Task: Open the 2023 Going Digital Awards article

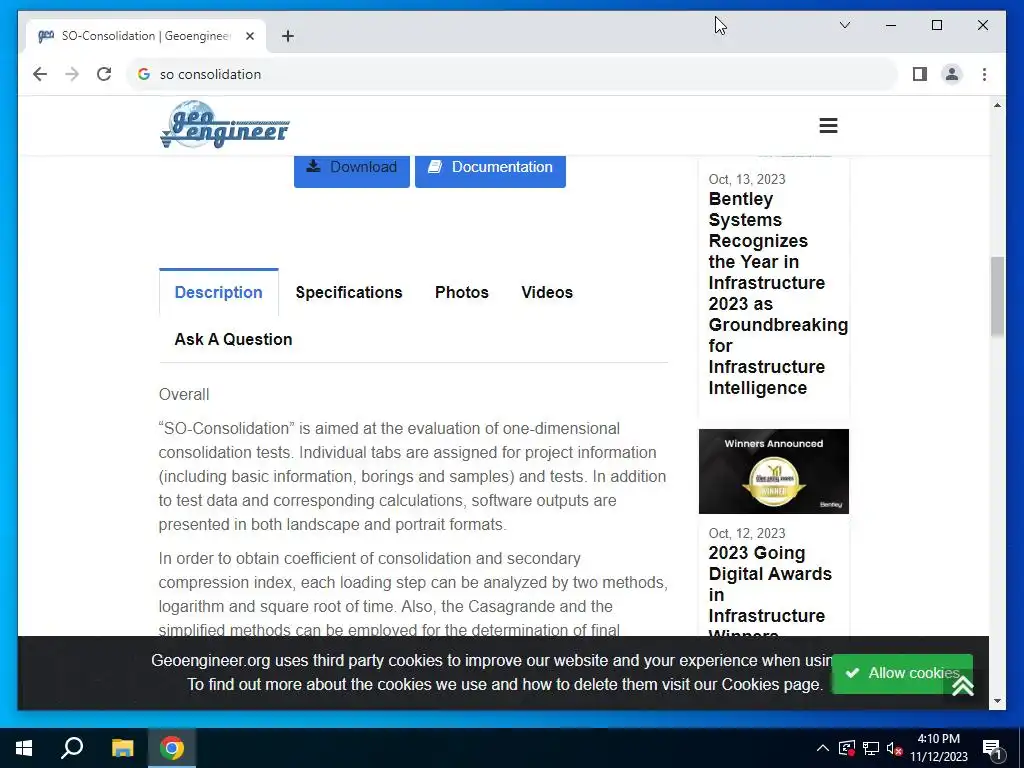Action: pos(770,593)
